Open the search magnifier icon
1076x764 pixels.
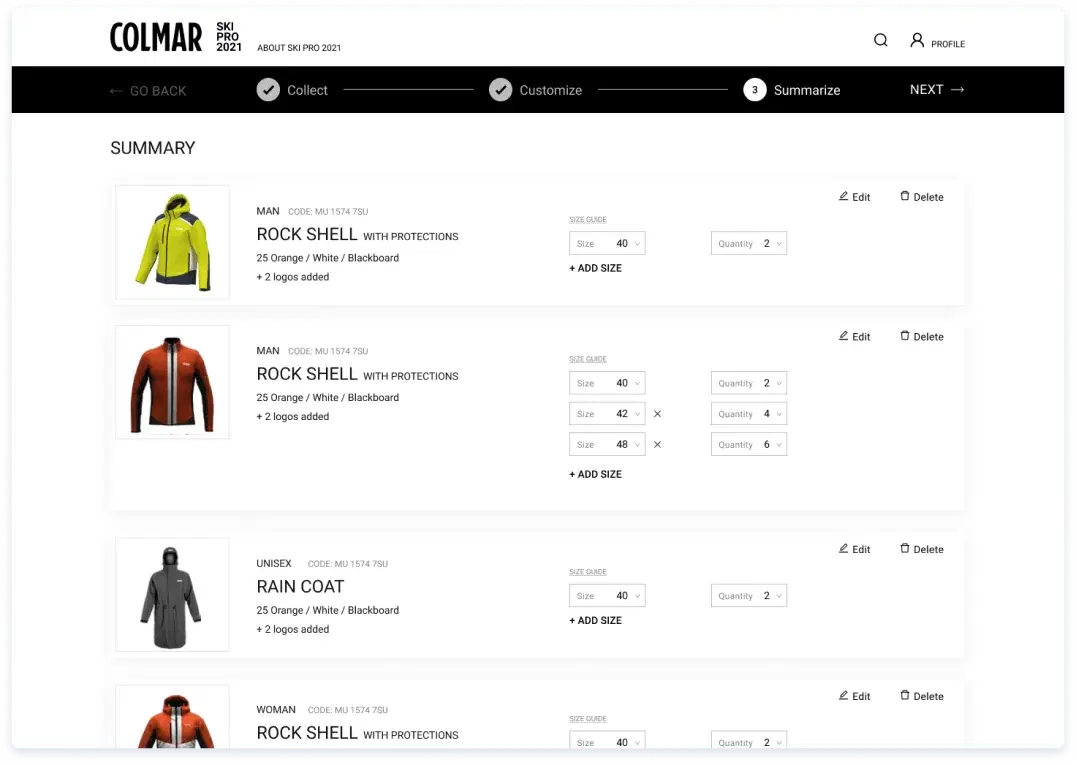[880, 40]
